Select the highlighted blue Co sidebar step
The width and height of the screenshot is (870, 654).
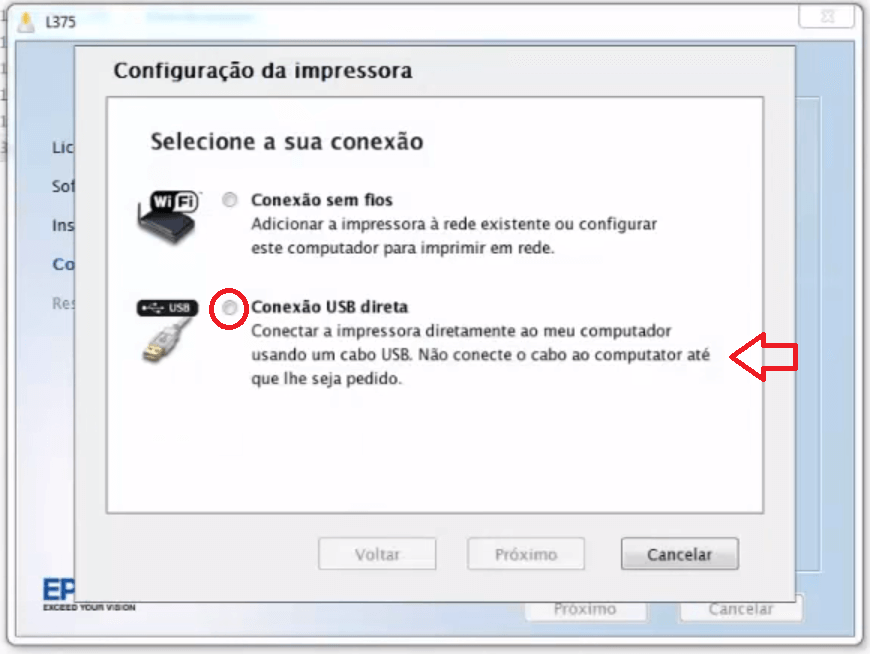(x=63, y=264)
